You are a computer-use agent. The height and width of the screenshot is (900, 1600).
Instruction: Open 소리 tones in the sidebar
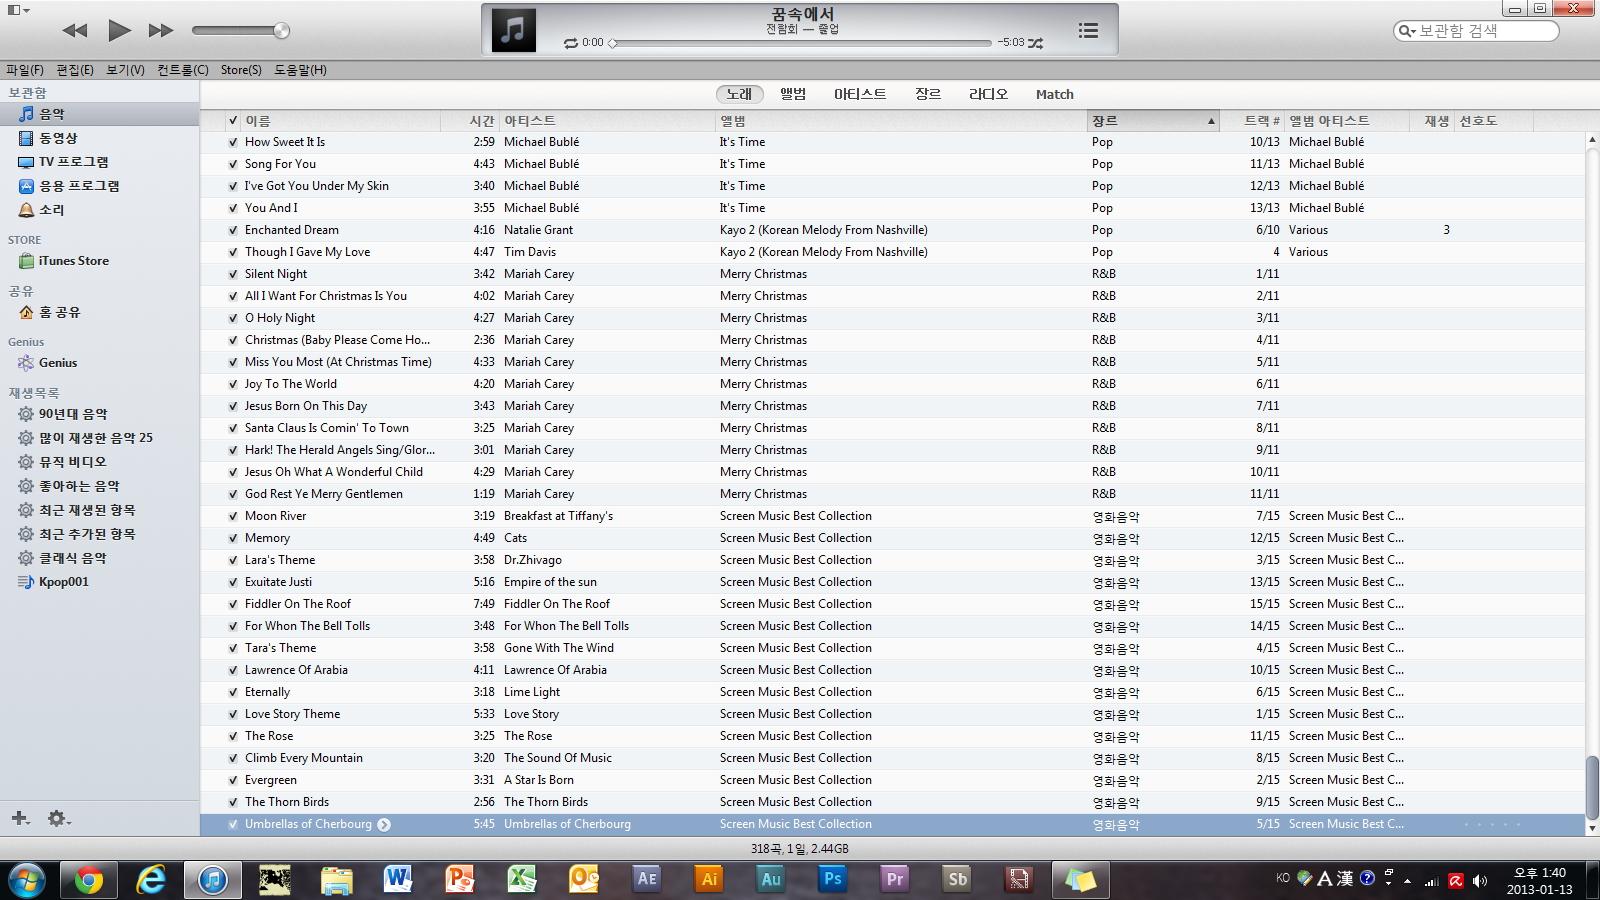(x=100, y=210)
